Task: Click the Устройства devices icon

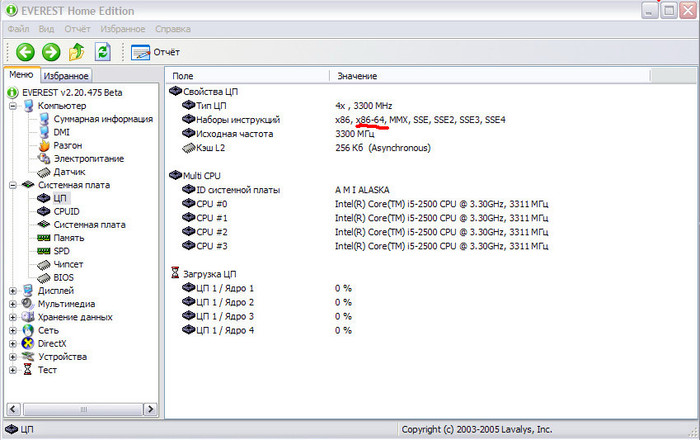Action: pyautogui.click(x=28, y=357)
